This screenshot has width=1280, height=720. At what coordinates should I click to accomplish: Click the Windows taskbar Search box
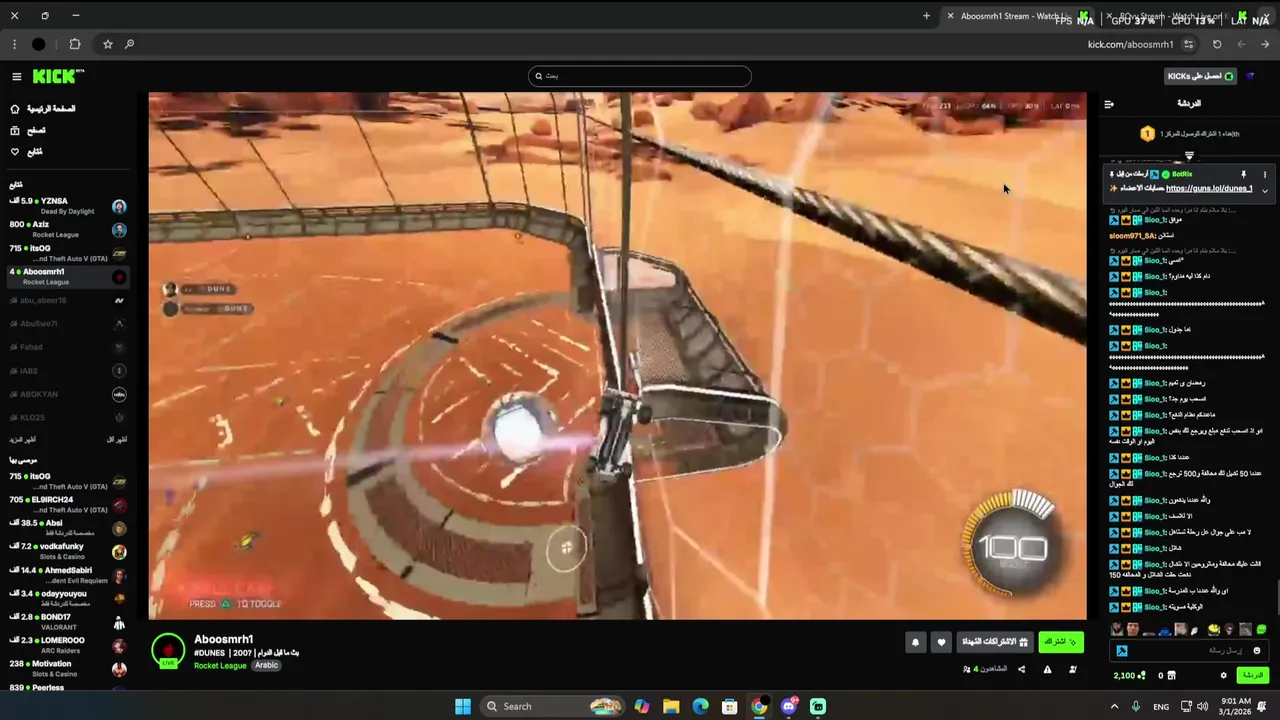[553, 706]
